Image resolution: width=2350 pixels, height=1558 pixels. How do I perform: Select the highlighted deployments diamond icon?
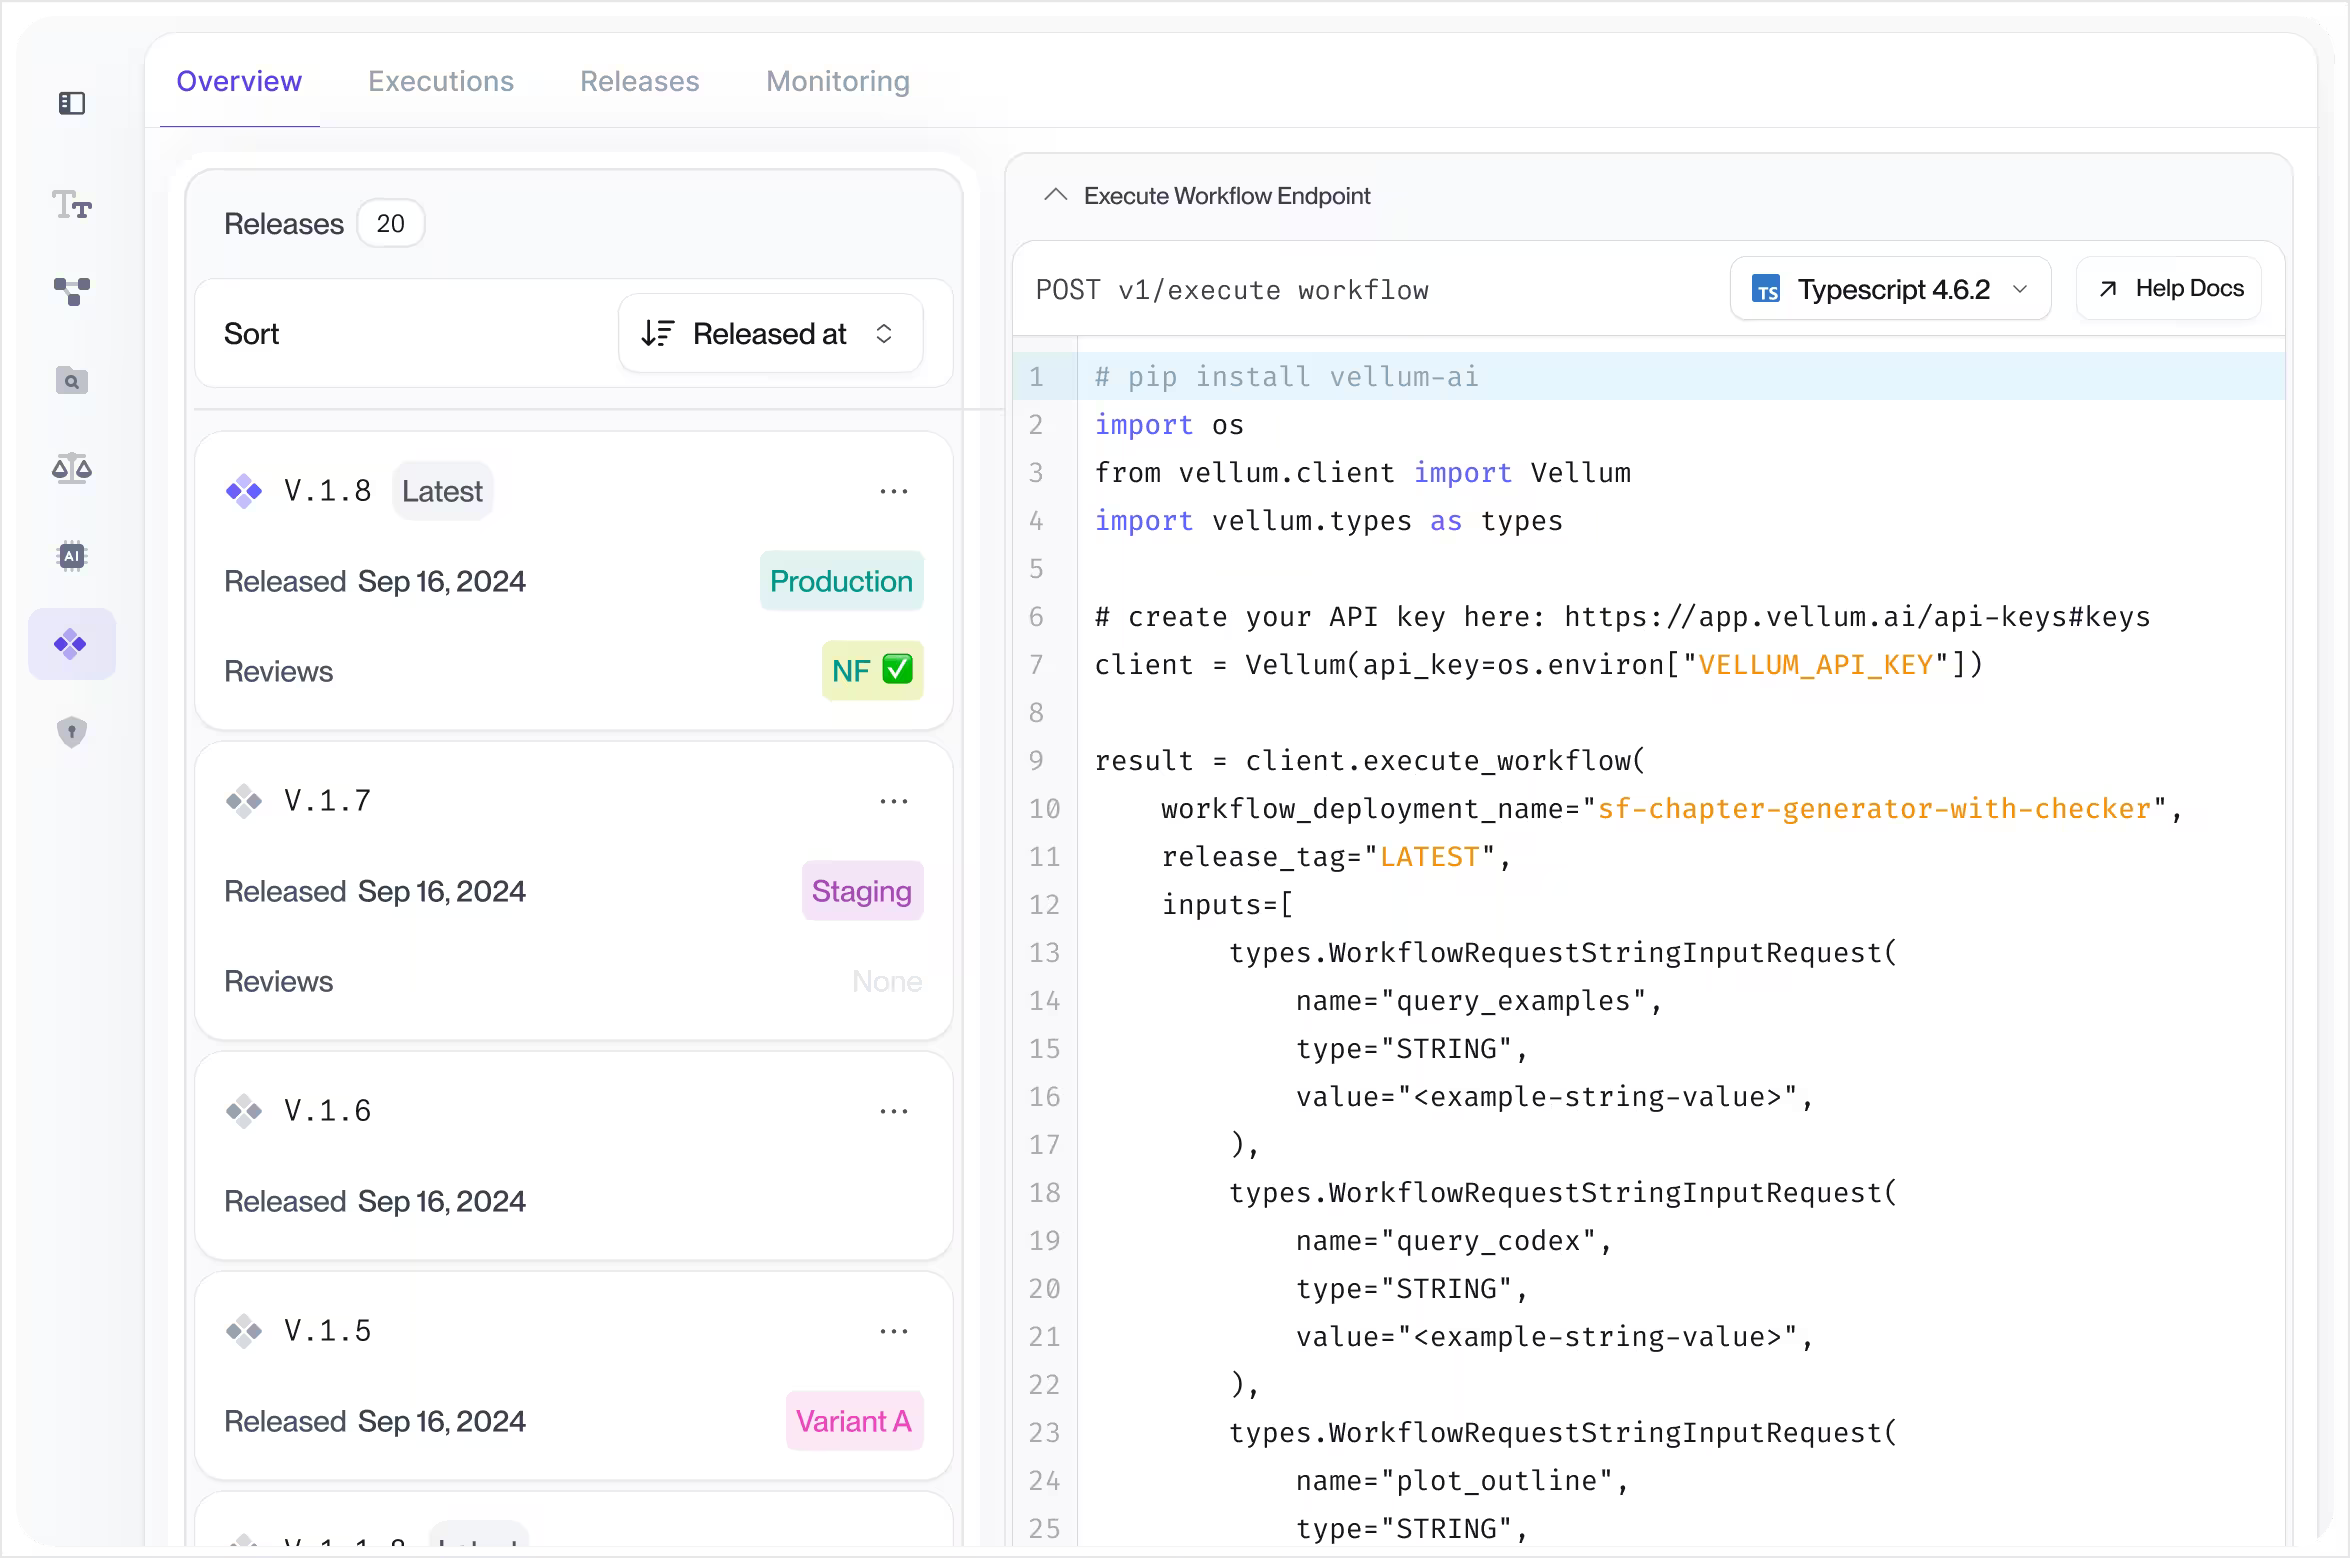72,644
